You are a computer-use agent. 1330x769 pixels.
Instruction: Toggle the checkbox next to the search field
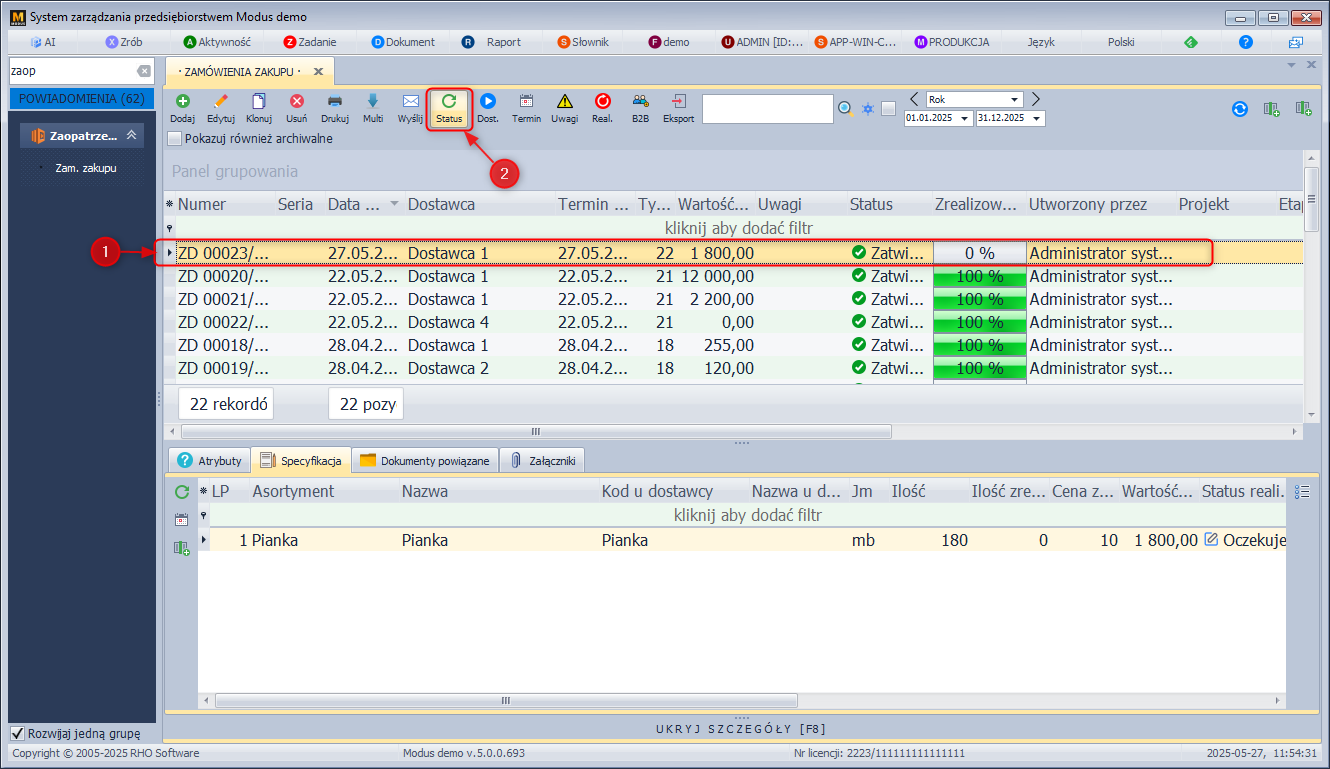[888, 109]
